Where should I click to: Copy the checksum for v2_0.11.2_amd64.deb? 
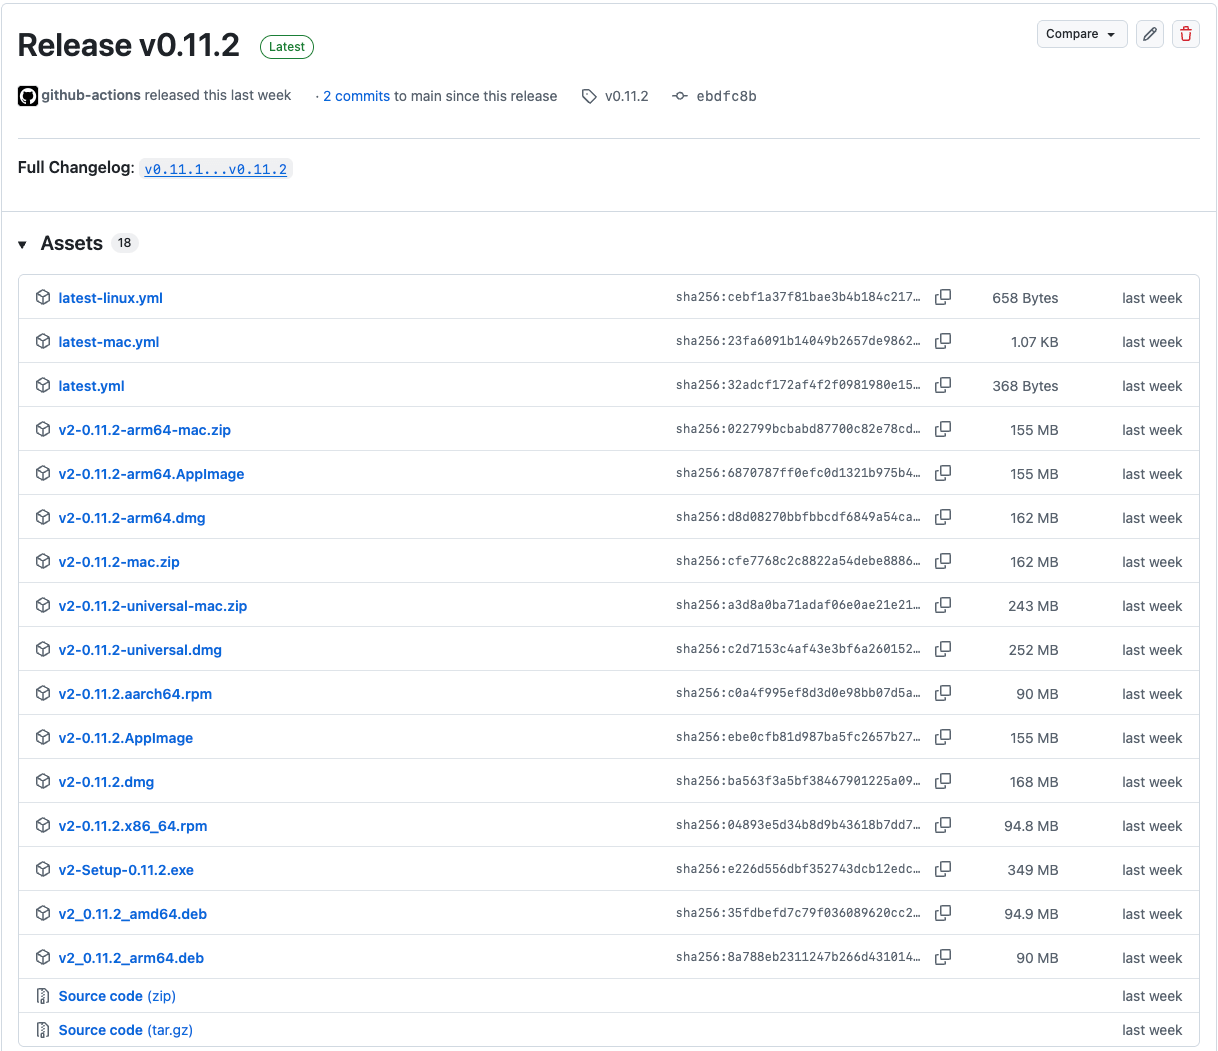(942, 913)
